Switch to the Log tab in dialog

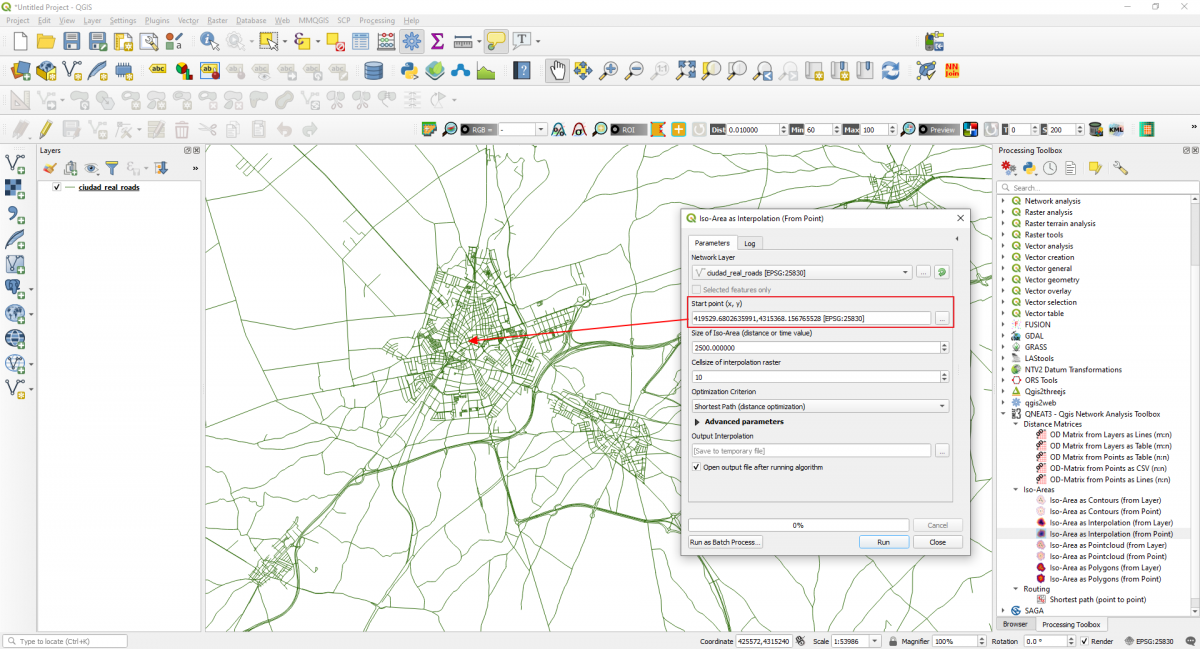point(749,243)
